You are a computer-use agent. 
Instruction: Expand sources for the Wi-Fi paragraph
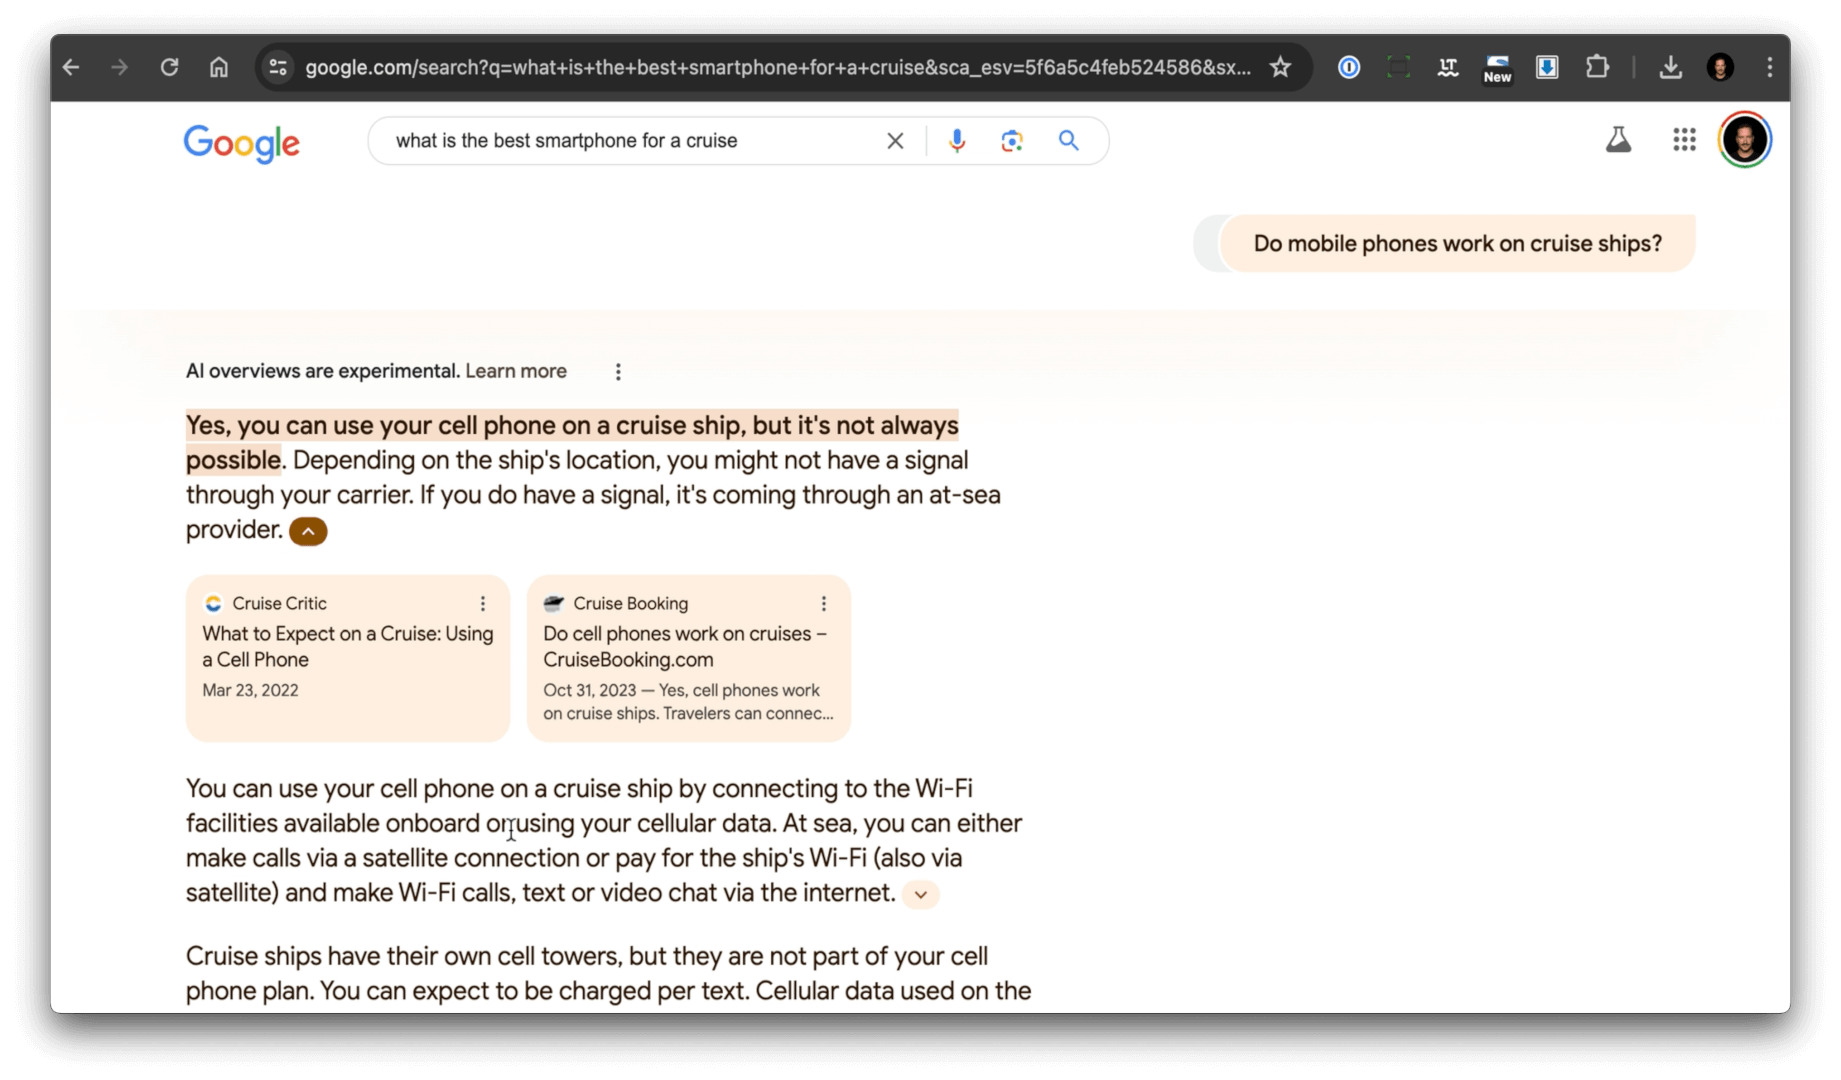[920, 894]
